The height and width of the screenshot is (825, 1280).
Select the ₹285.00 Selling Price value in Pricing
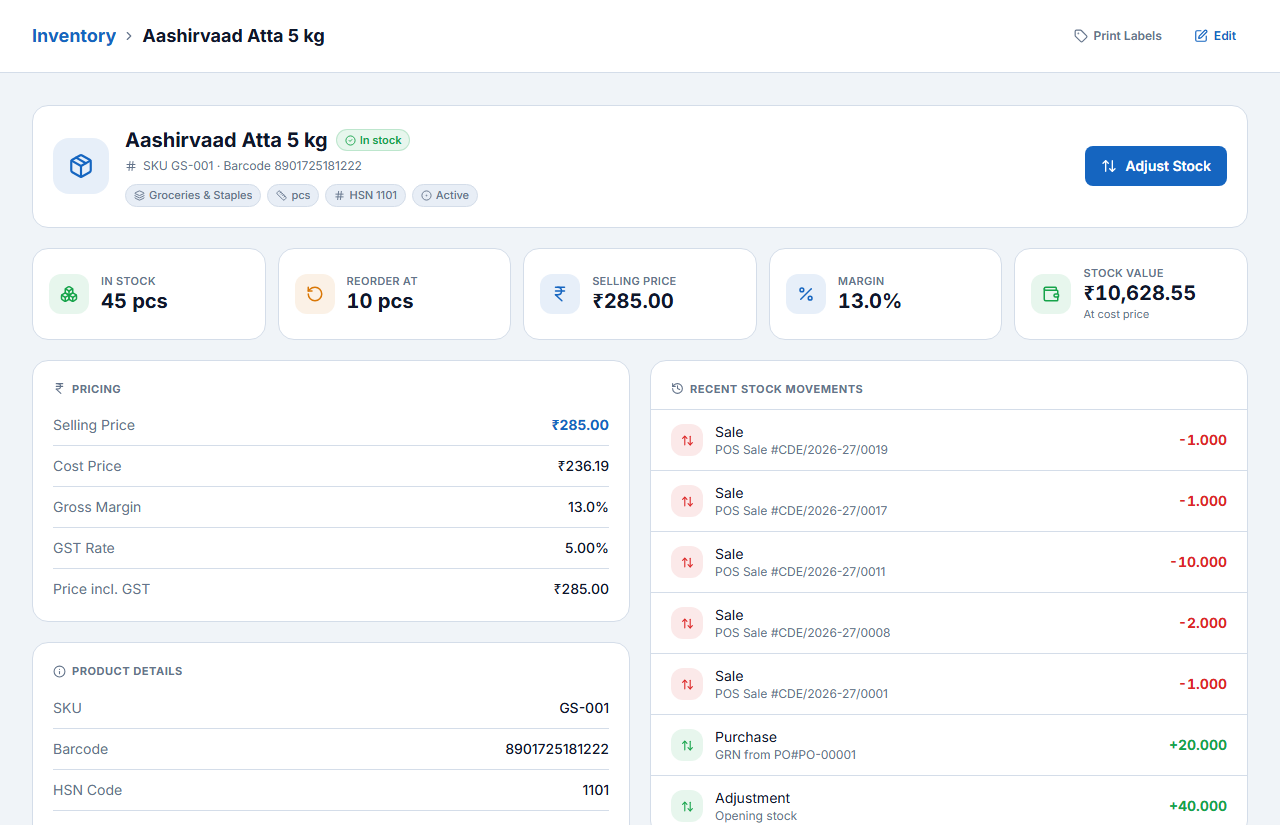click(580, 425)
